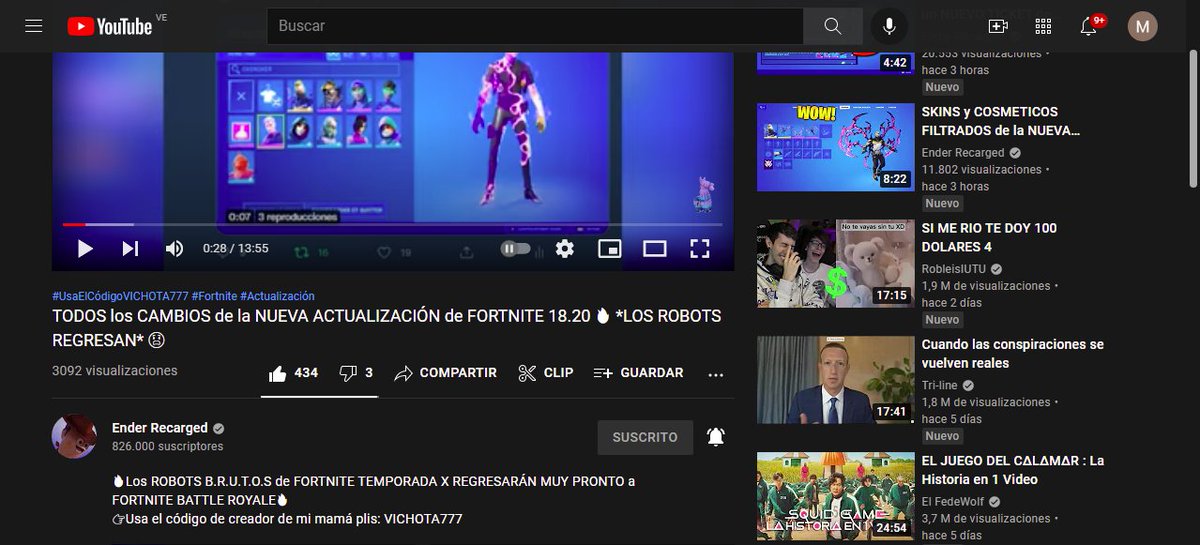The height and width of the screenshot is (545, 1200).
Task: Open hashtag #Actualización
Action: coord(278,296)
